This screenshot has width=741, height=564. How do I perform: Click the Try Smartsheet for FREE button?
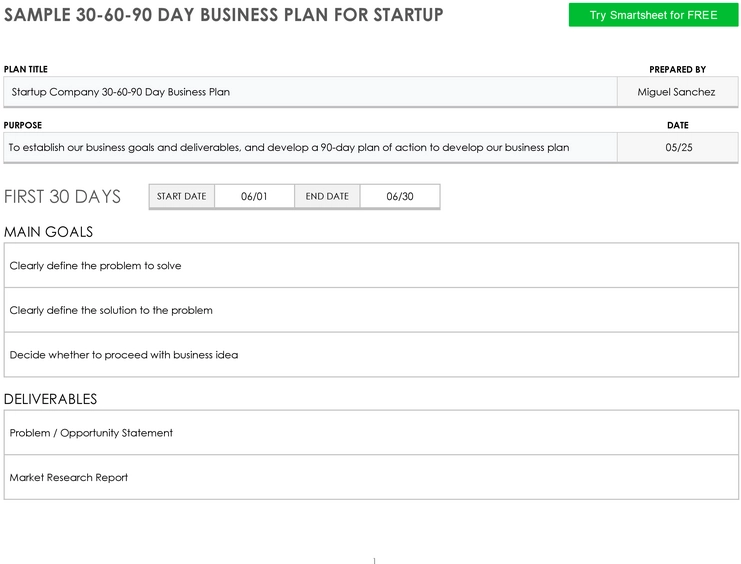click(653, 15)
